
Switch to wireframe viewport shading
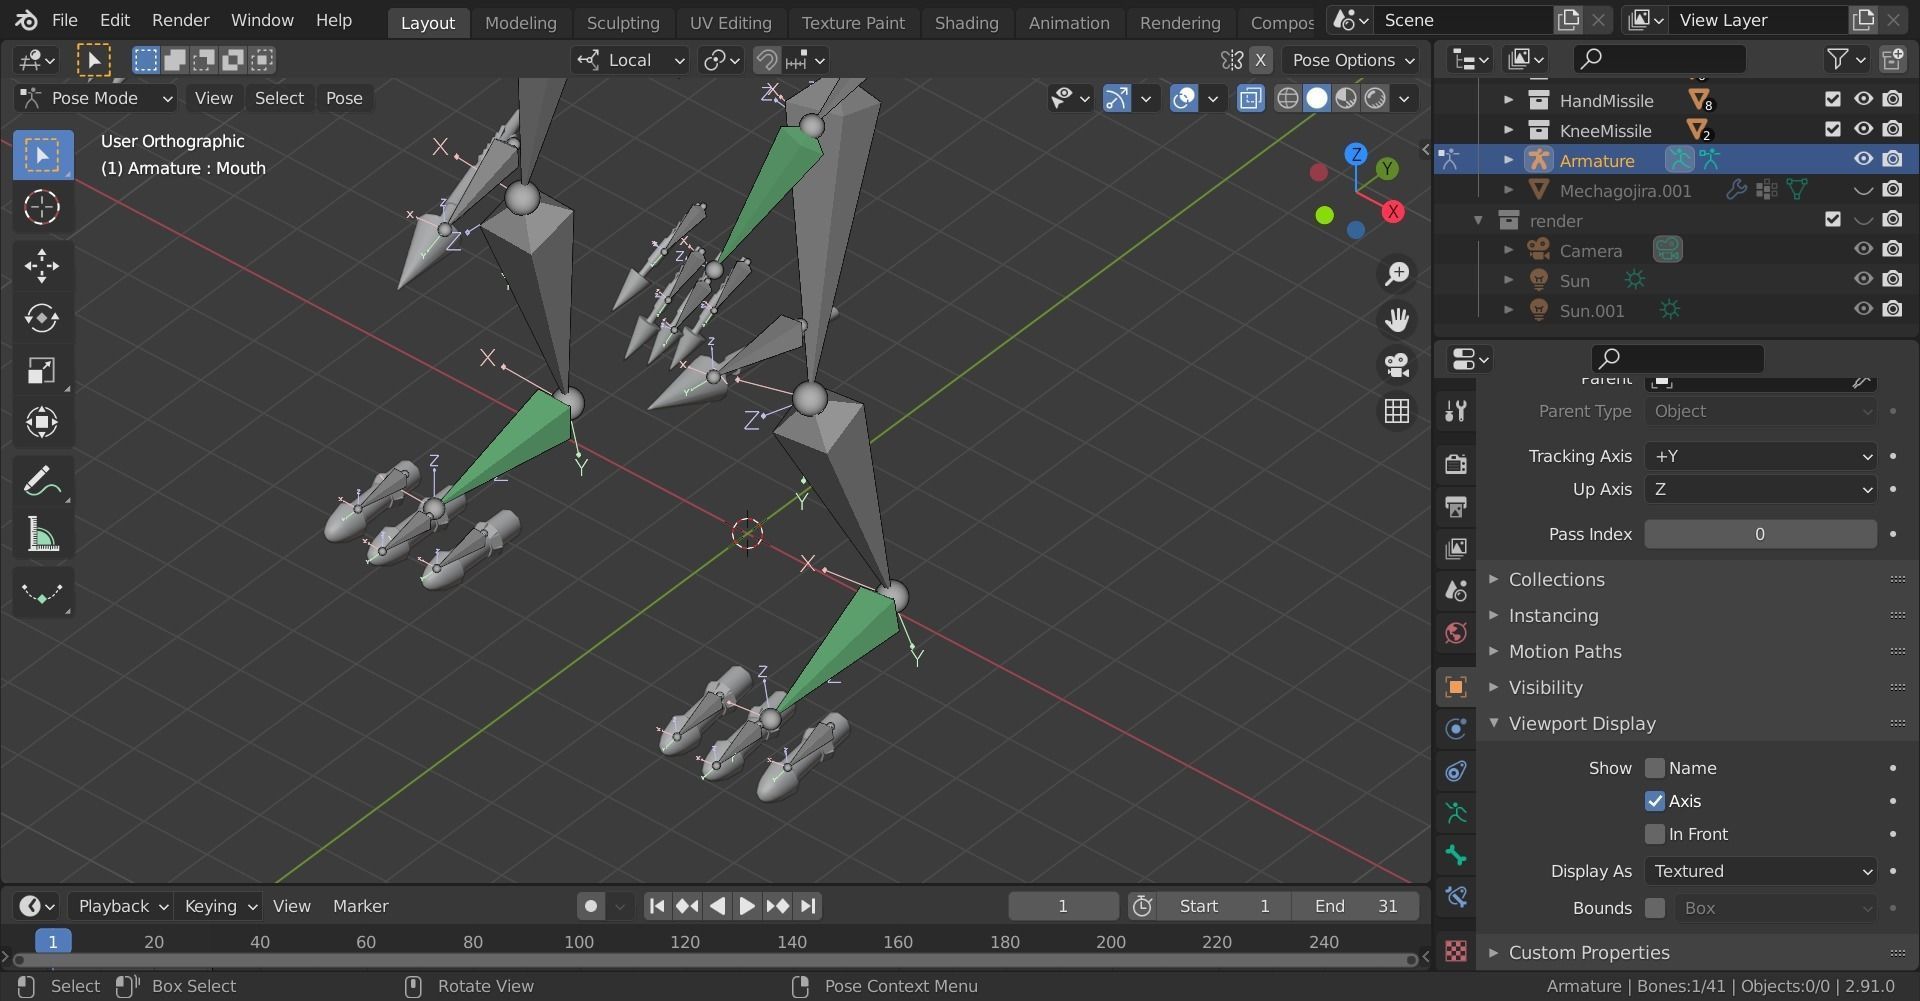click(x=1288, y=98)
